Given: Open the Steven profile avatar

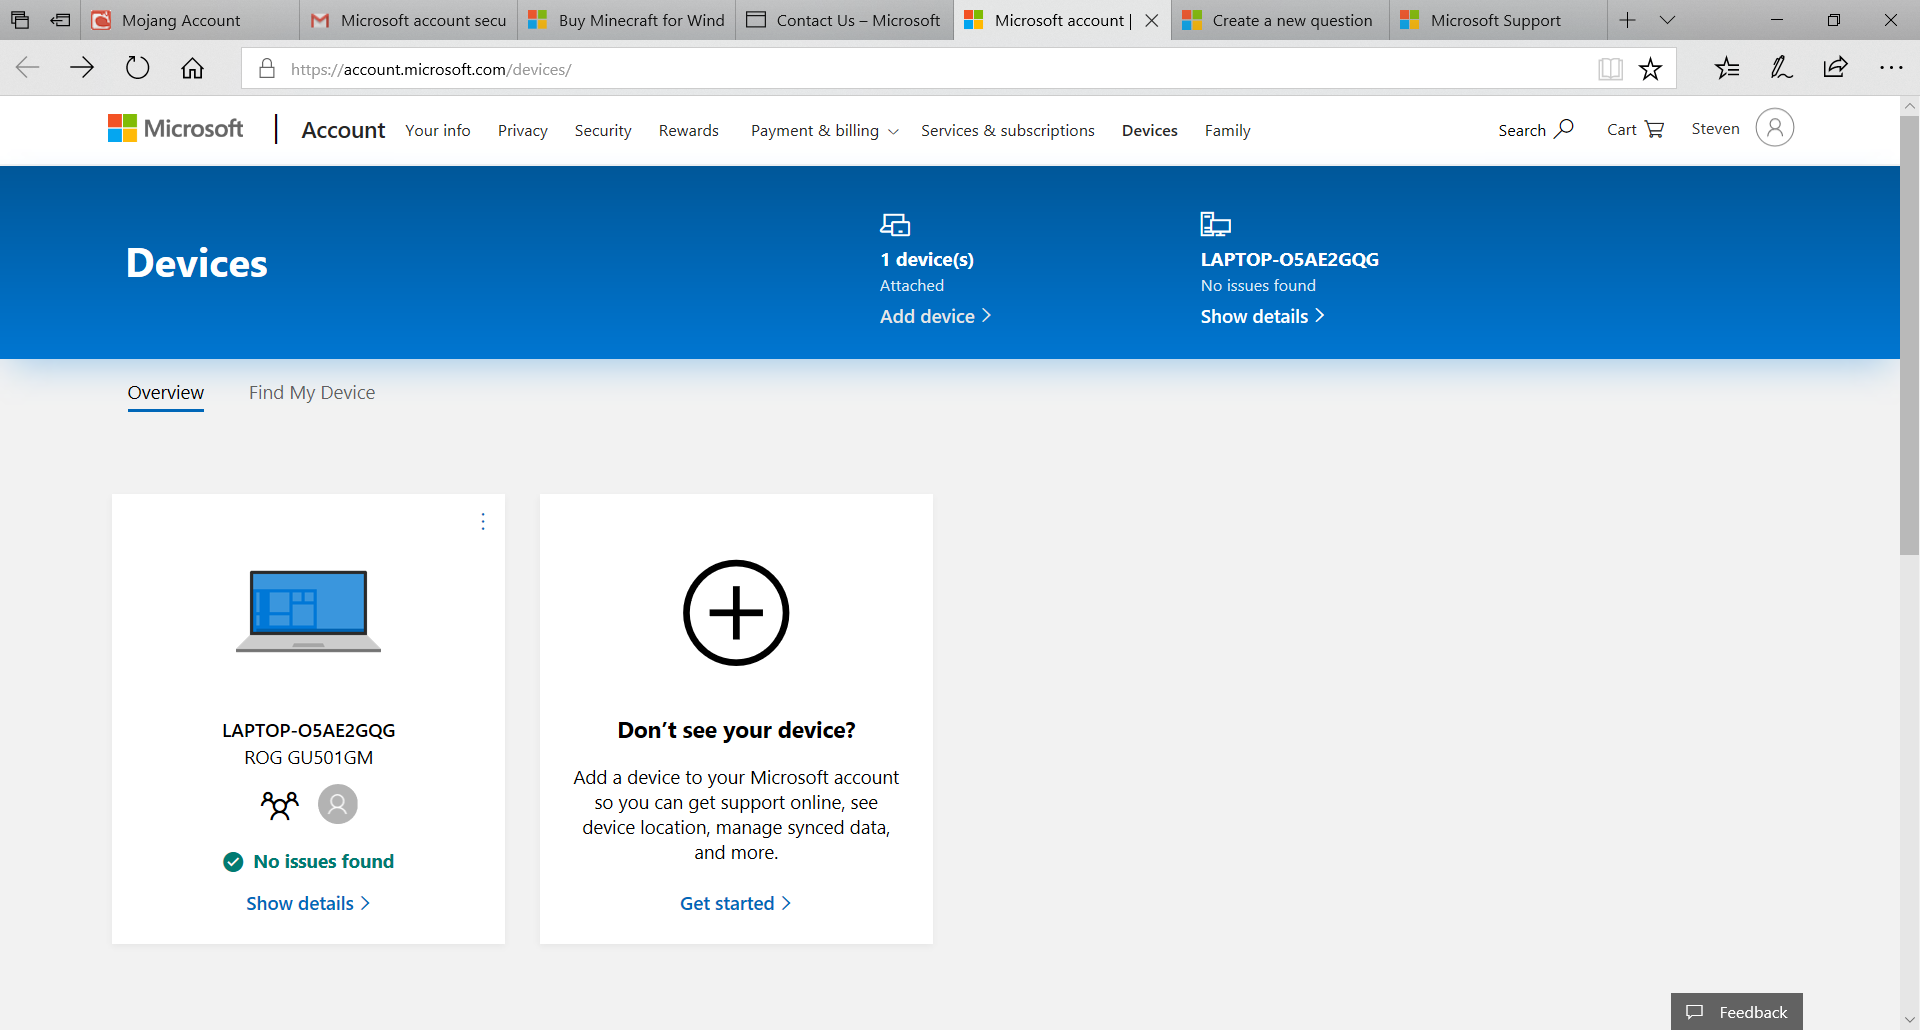Looking at the screenshot, I should (x=1774, y=128).
